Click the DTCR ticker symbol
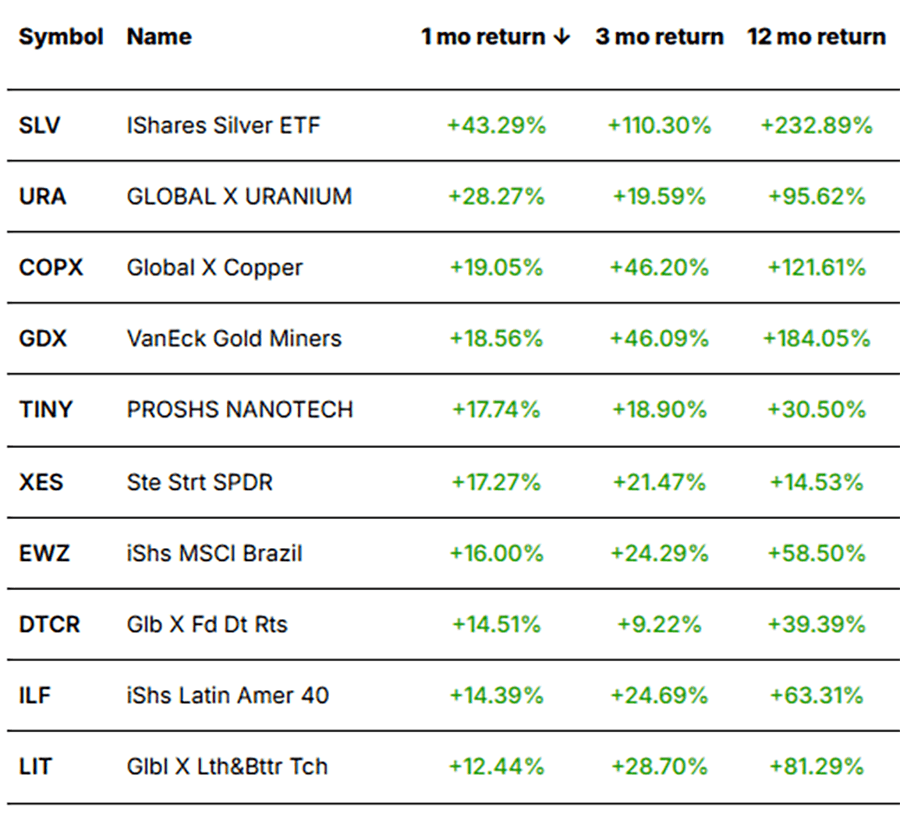 [x=49, y=625]
